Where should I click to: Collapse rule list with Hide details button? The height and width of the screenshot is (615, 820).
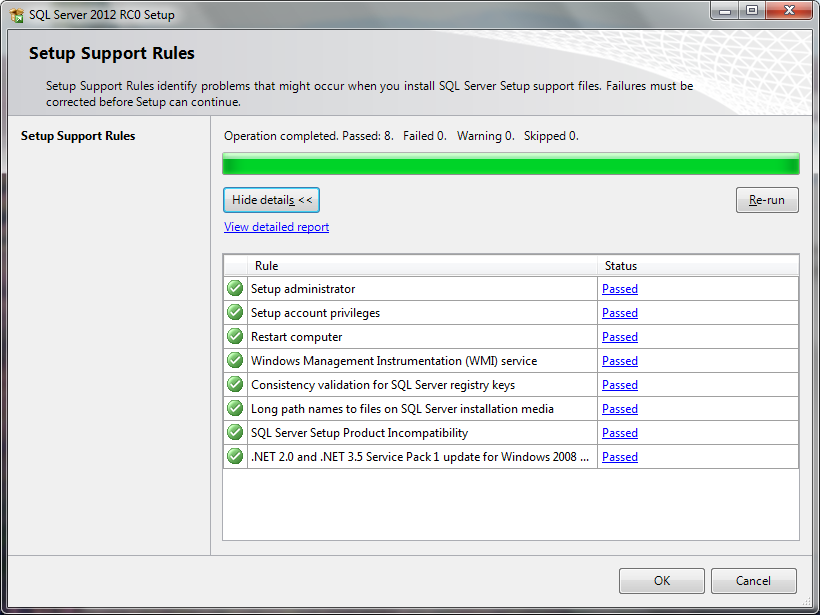pos(271,200)
